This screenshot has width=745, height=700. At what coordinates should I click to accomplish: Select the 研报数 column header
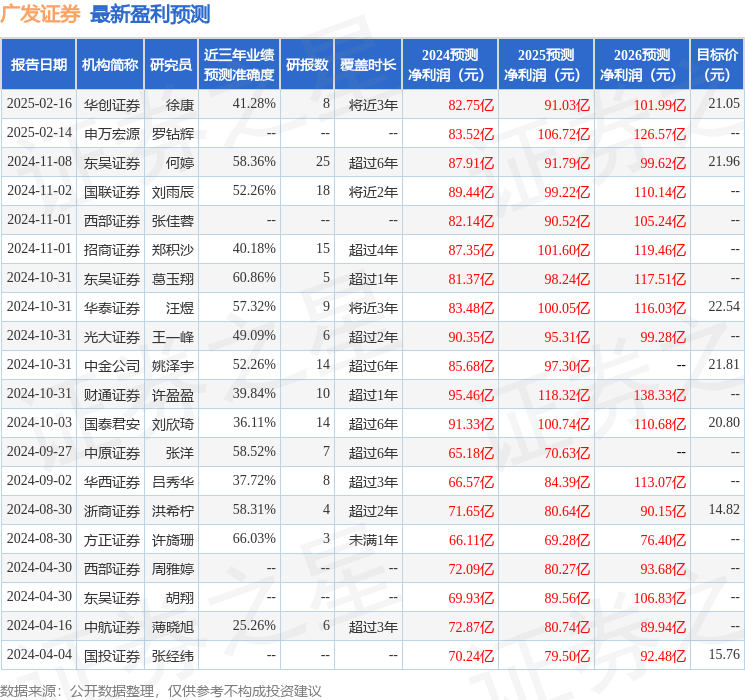point(307,65)
